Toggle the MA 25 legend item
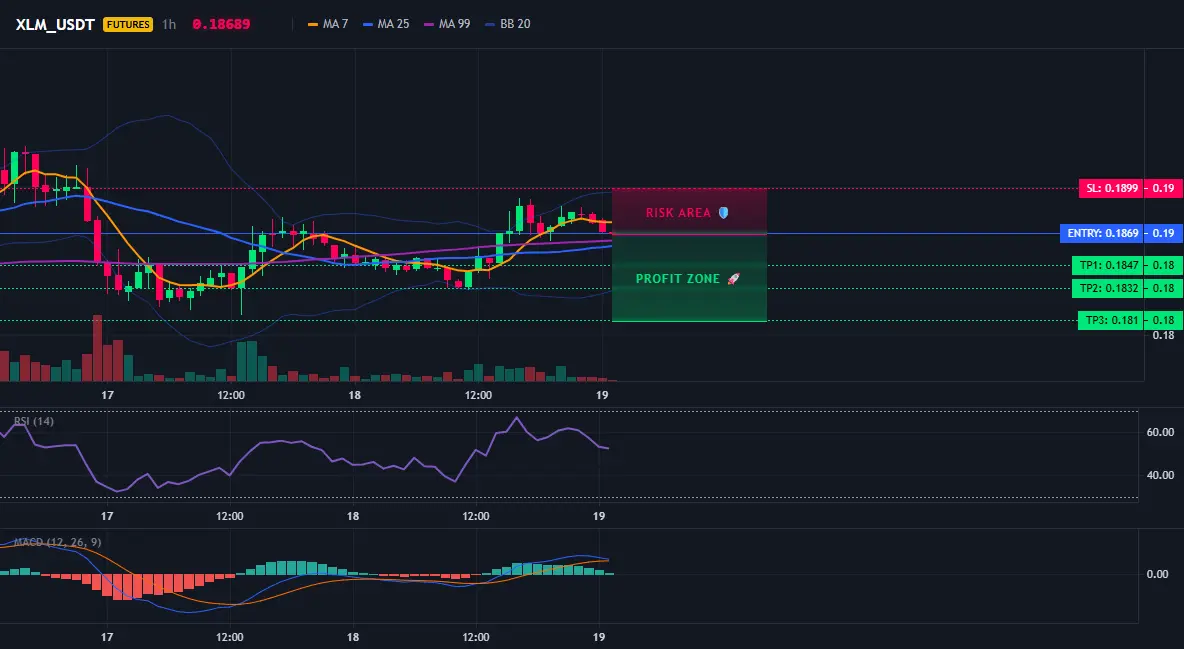 coord(387,24)
